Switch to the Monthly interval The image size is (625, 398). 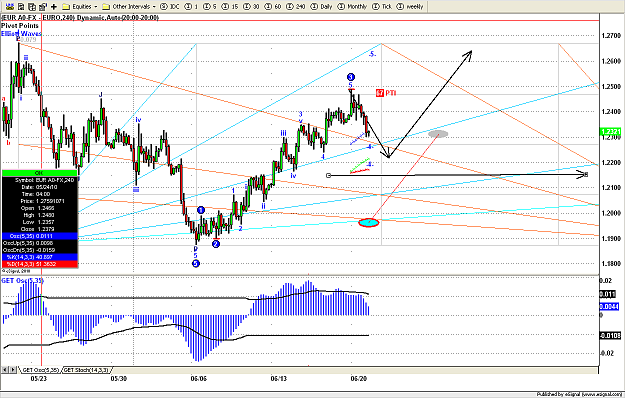[352, 6]
